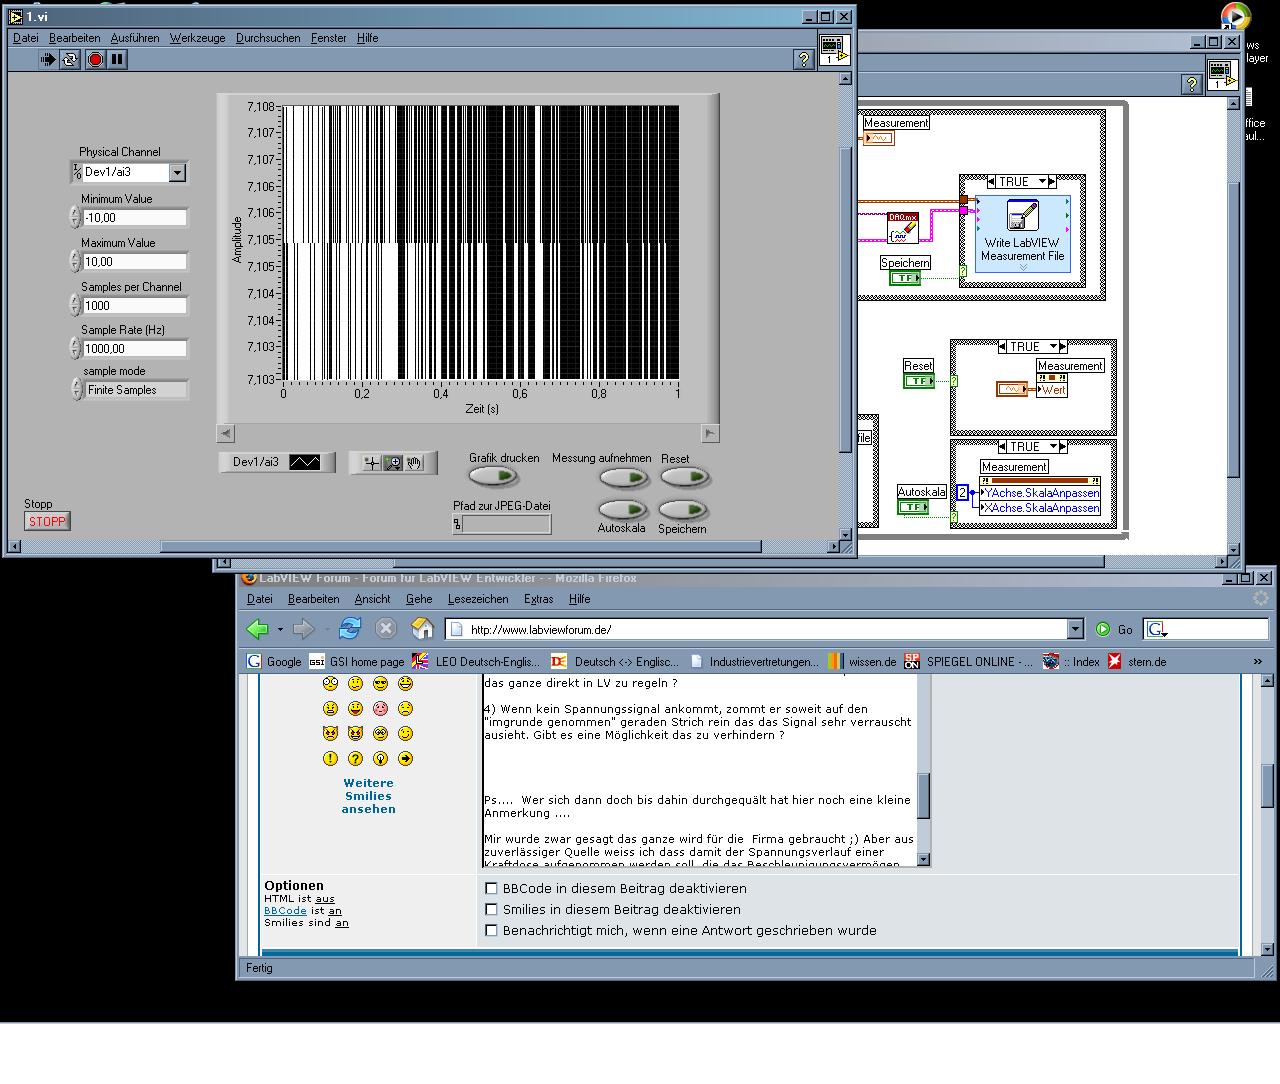Enable 'BBCode in diesem Beitrag deaktivieren' checkbox
The height and width of the screenshot is (1084, 1280).
(491, 888)
